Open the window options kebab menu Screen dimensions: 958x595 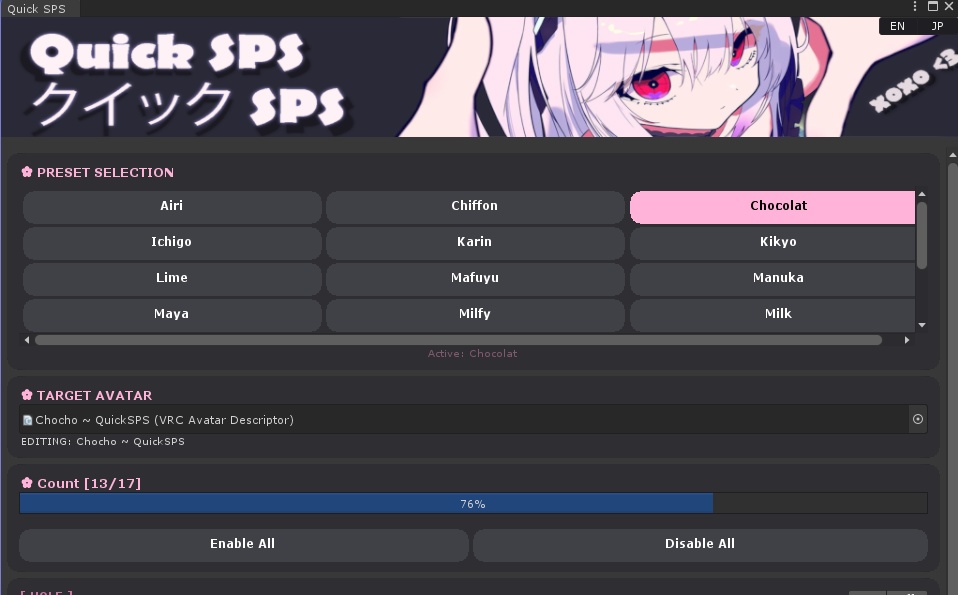point(914,7)
